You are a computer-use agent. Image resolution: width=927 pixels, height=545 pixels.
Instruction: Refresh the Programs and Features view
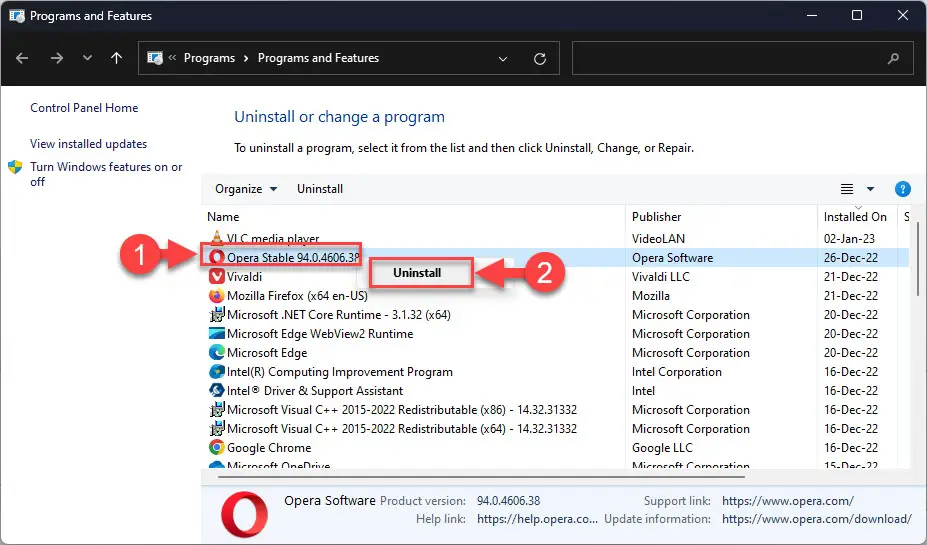point(540,59)
